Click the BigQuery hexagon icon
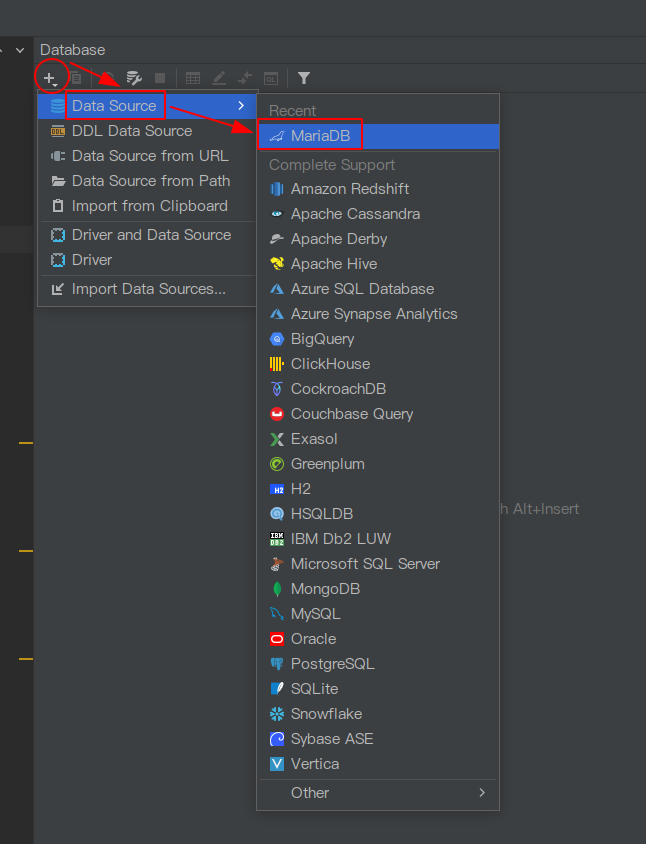The height and width of the screenshot is (844, 646). point(277,339)
